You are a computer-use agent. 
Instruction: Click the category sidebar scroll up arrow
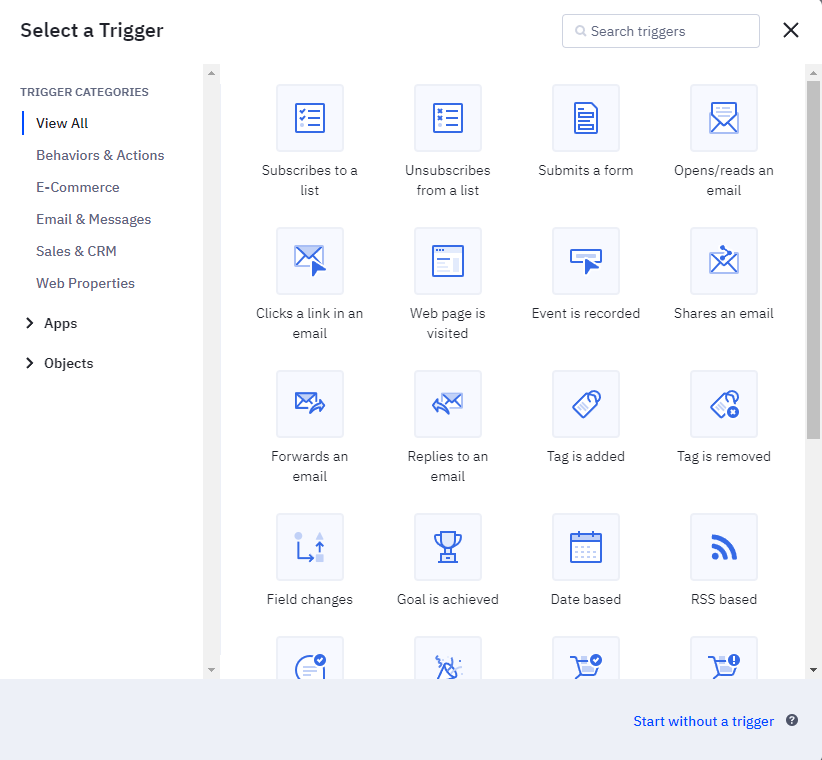[x=211, y=73]
